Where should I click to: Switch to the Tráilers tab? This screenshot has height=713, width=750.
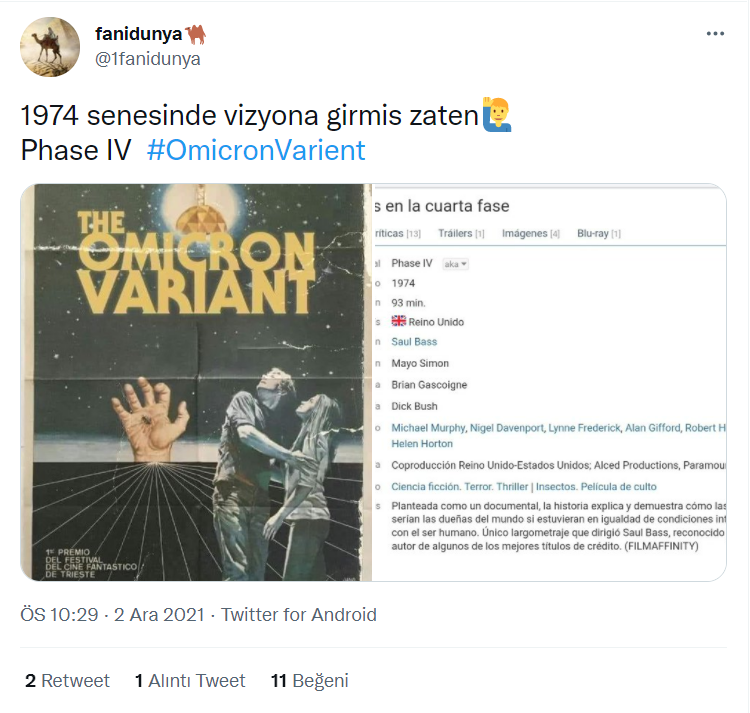(461, 233)
